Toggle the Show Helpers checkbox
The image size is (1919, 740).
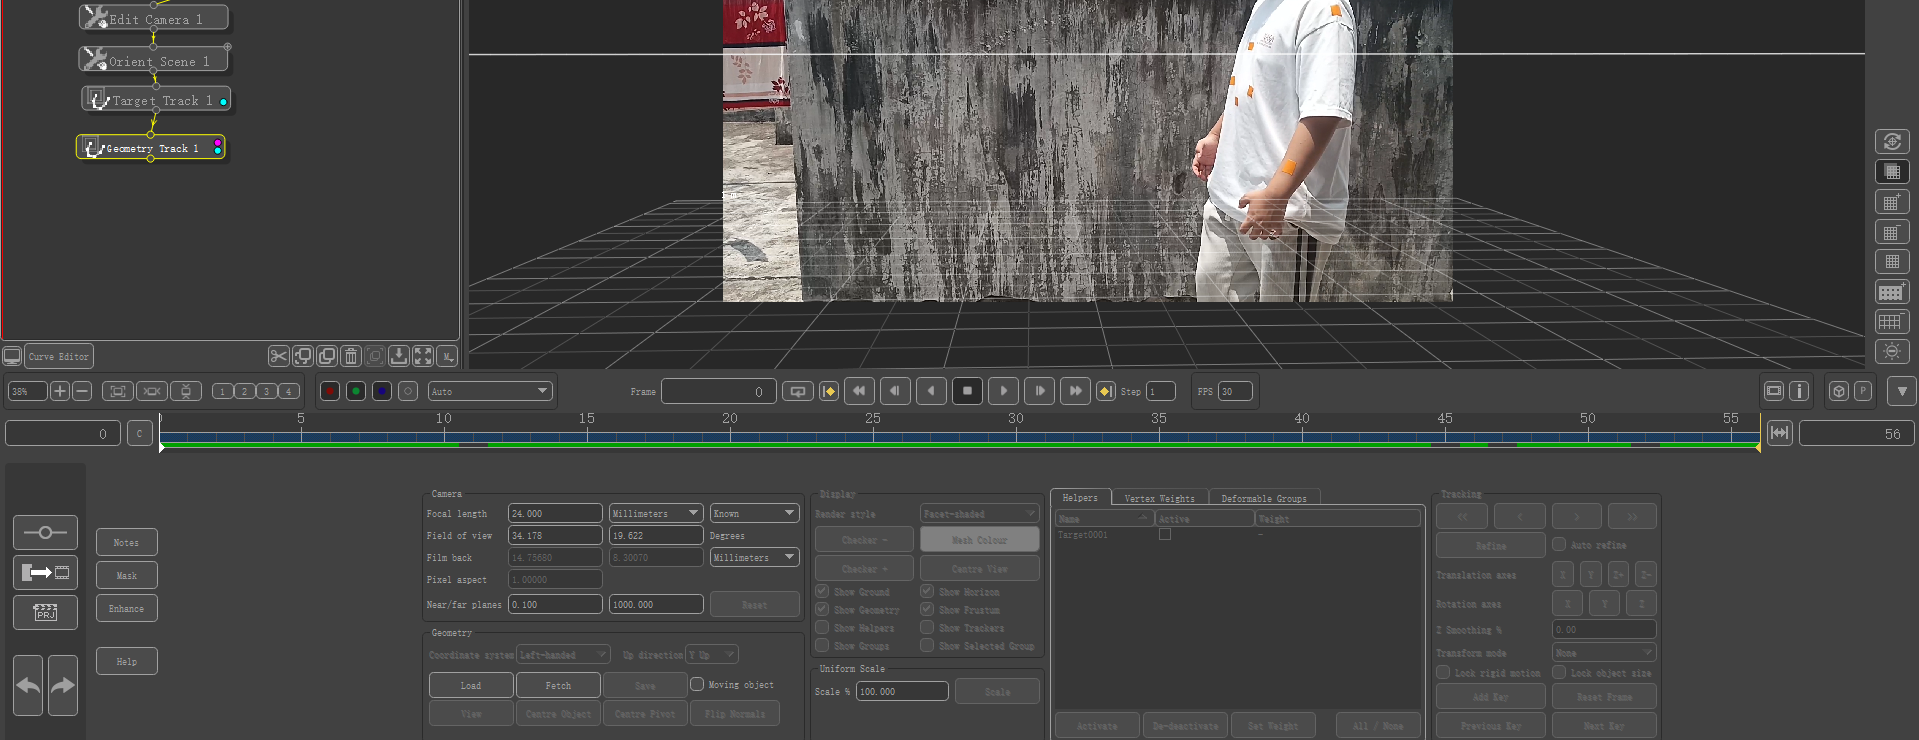(822, 628)
